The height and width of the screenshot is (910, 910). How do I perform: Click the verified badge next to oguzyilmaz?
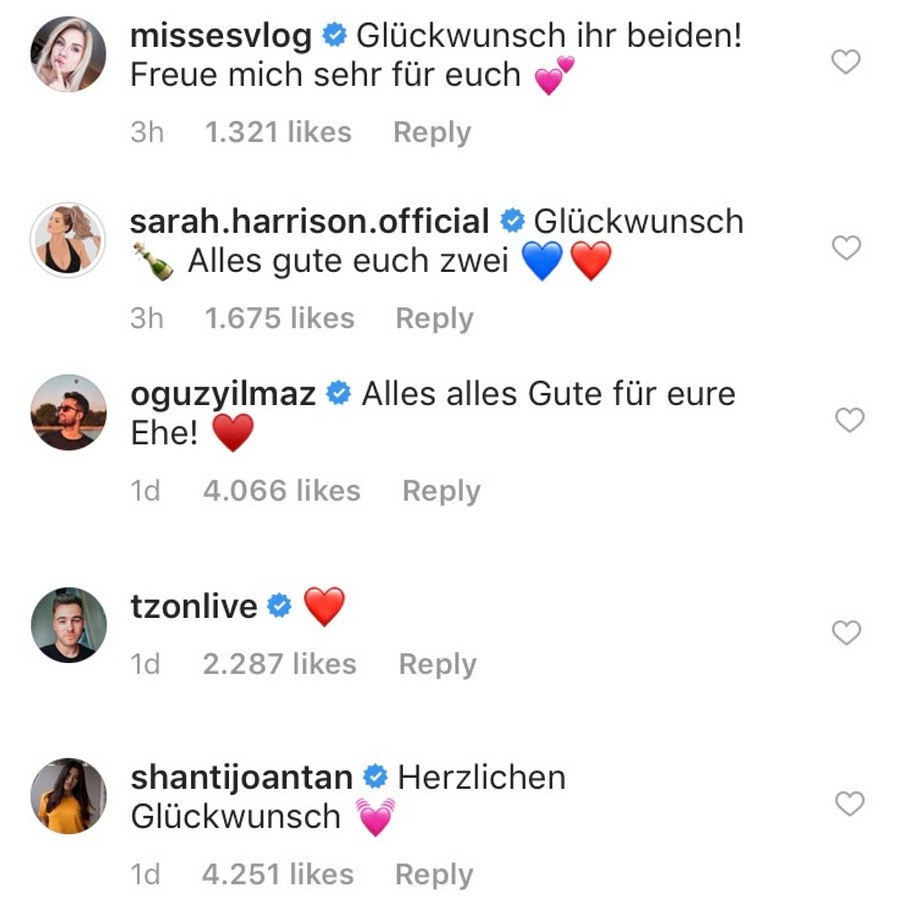[340, 394]
